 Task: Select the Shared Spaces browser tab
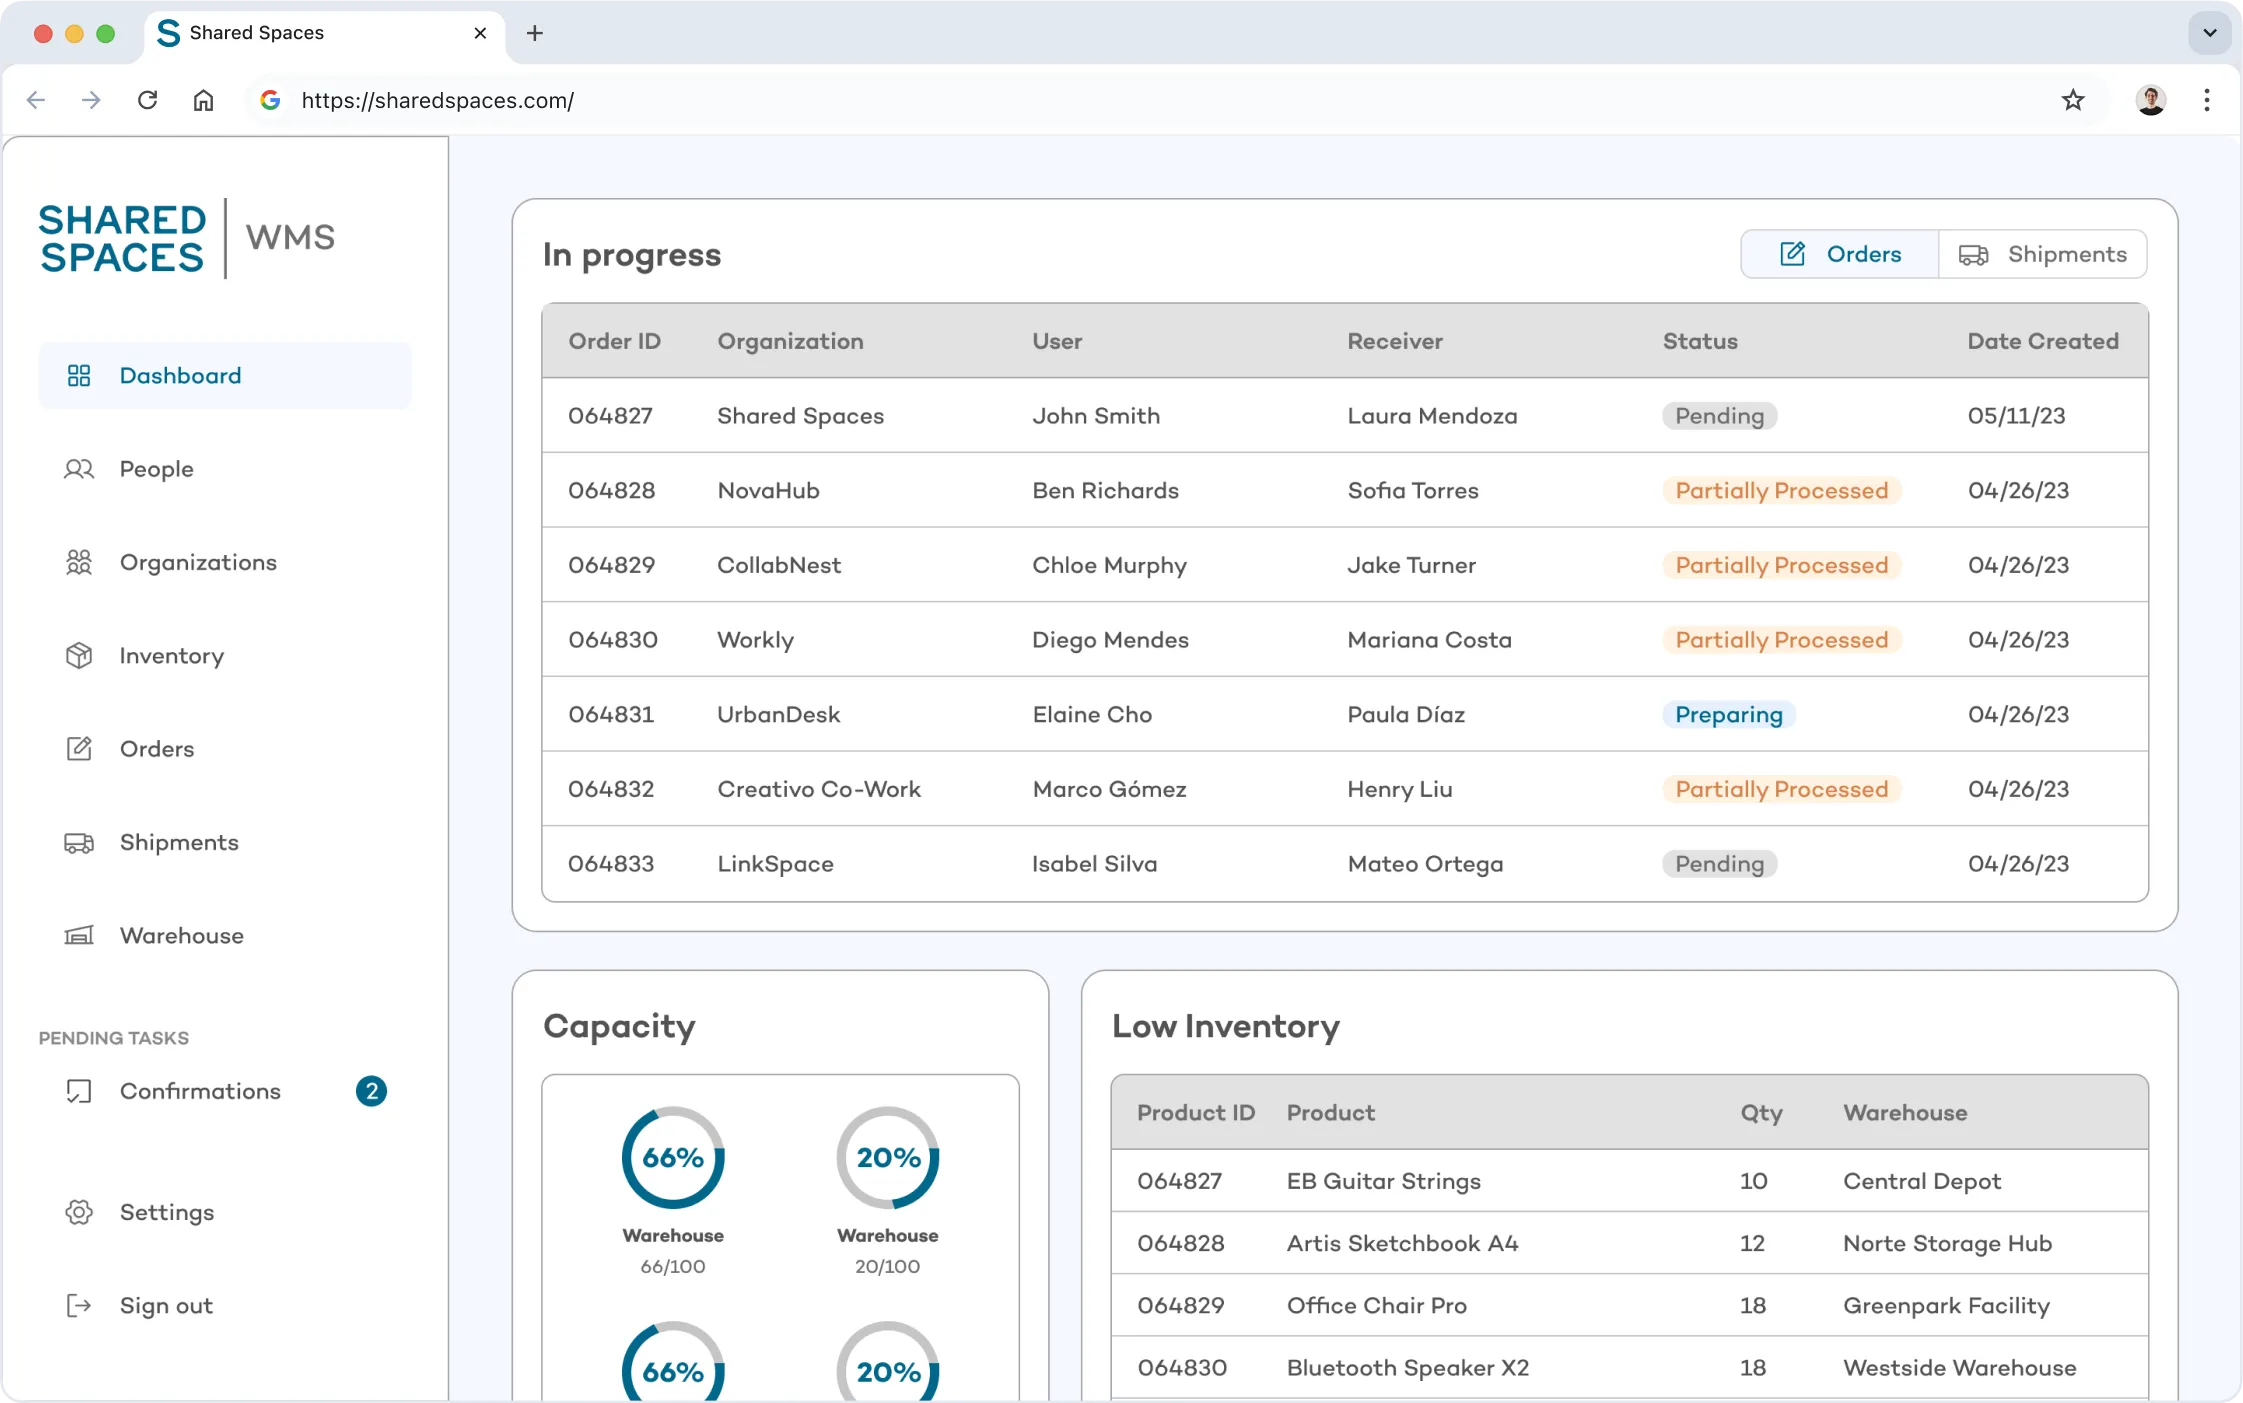tap(324, 33)
